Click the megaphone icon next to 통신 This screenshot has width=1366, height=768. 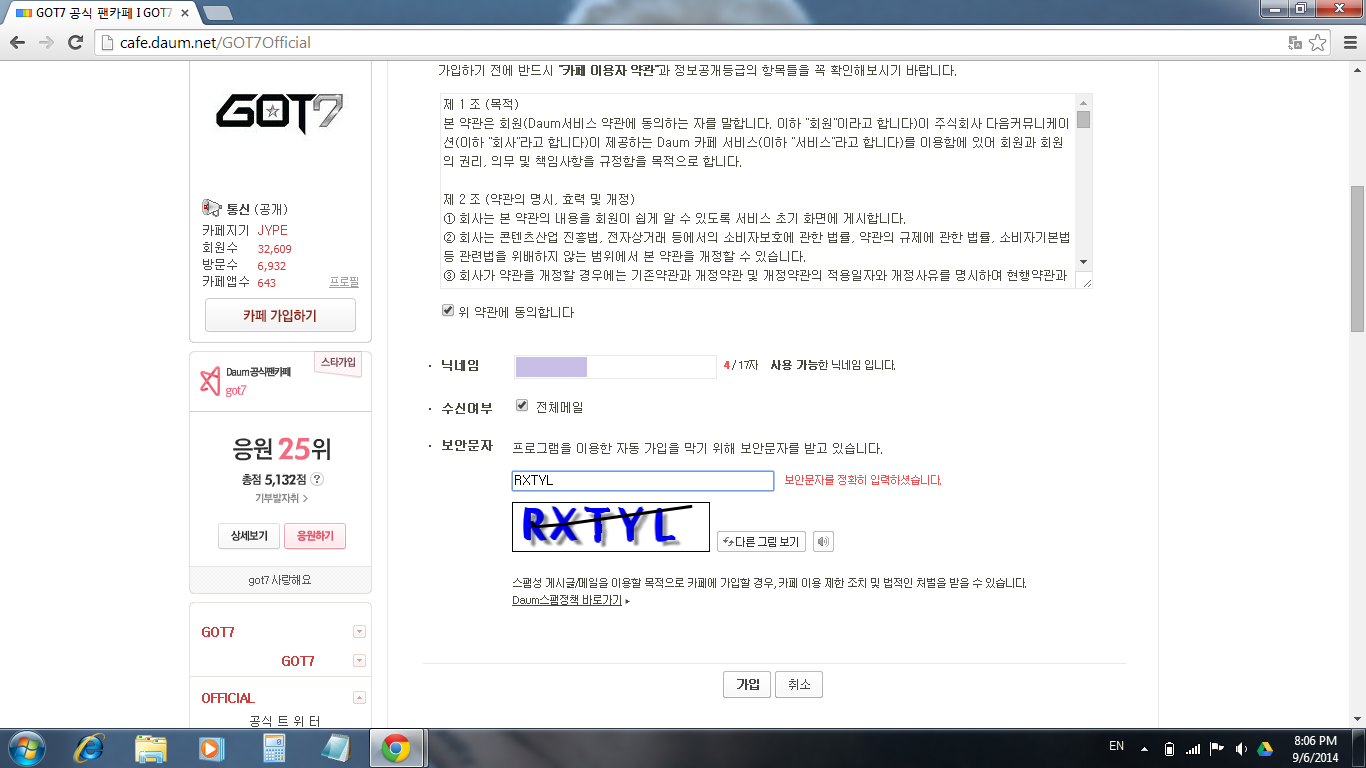(x=211, y=208)
